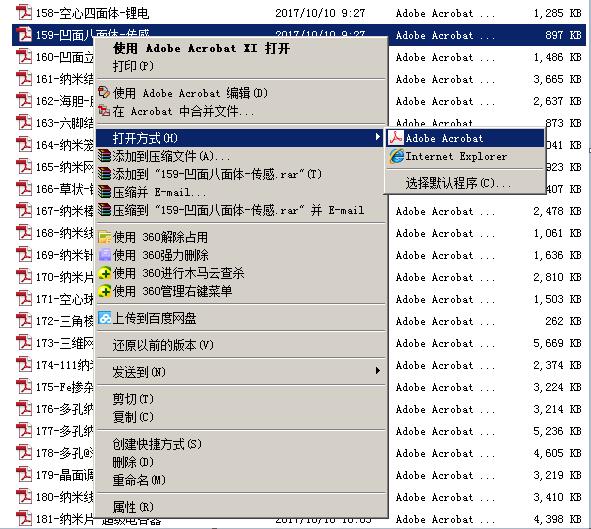The image size is (591, 529).
Task: Click PDF icon of file 159-凹面八面体
Action: pyautogui.click(x=24, y=35)
